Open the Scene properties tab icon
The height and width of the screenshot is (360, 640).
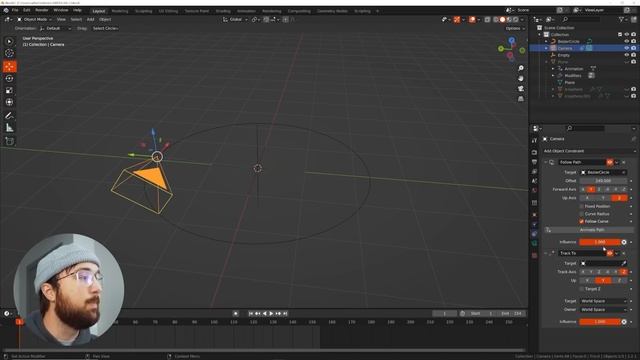(534, 181)
